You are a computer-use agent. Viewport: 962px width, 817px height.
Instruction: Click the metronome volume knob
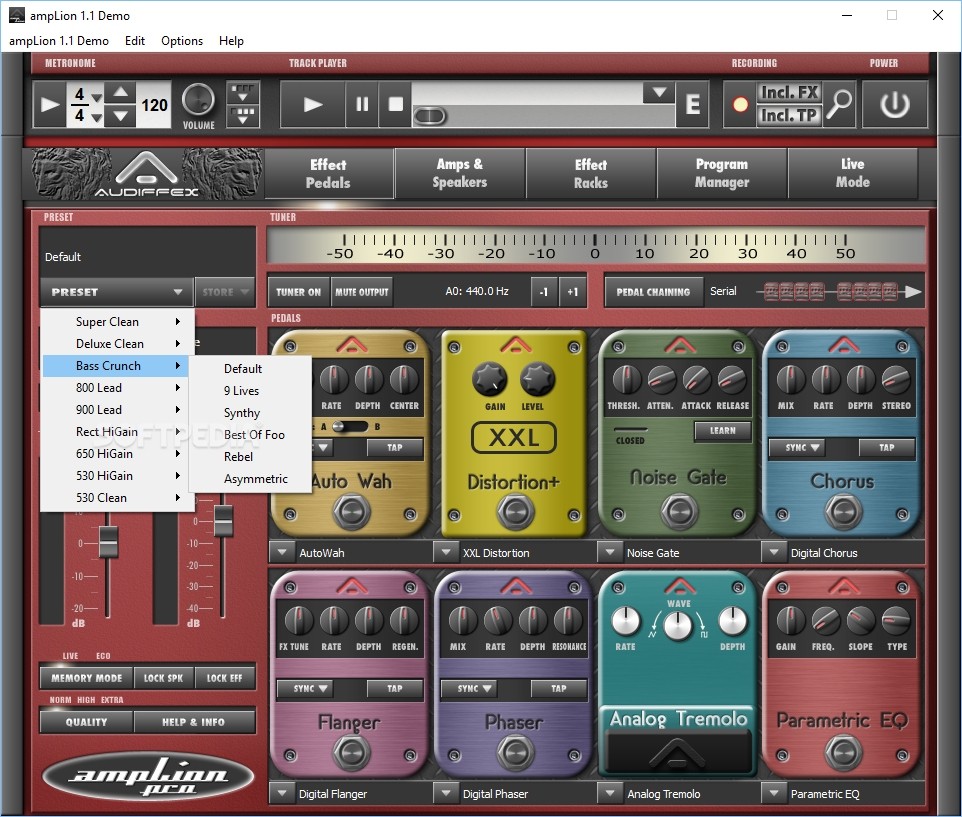[x=198, y=100]
